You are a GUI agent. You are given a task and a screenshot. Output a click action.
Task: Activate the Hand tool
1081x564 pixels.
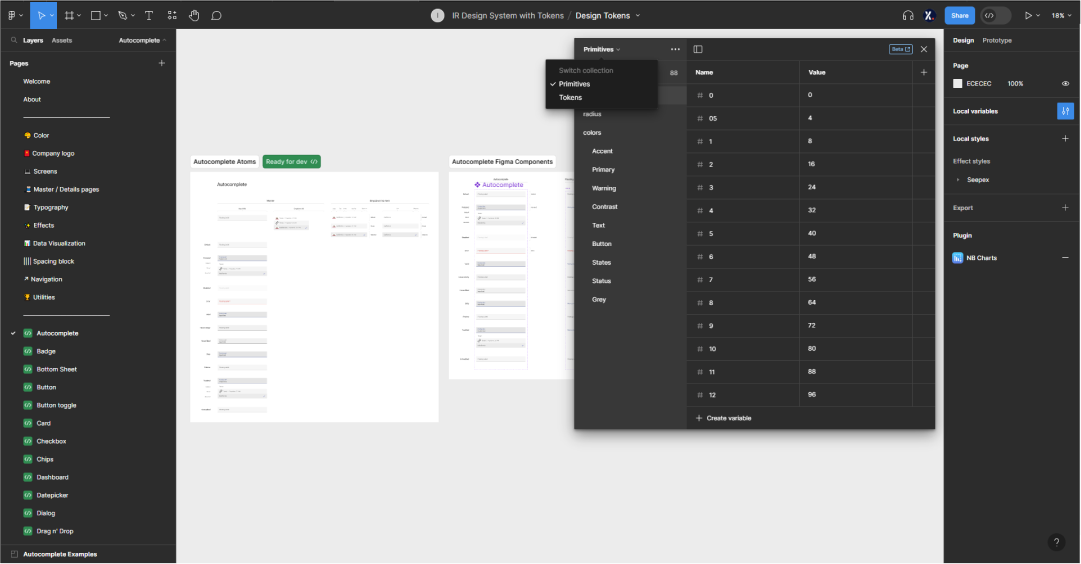(194, 16)
